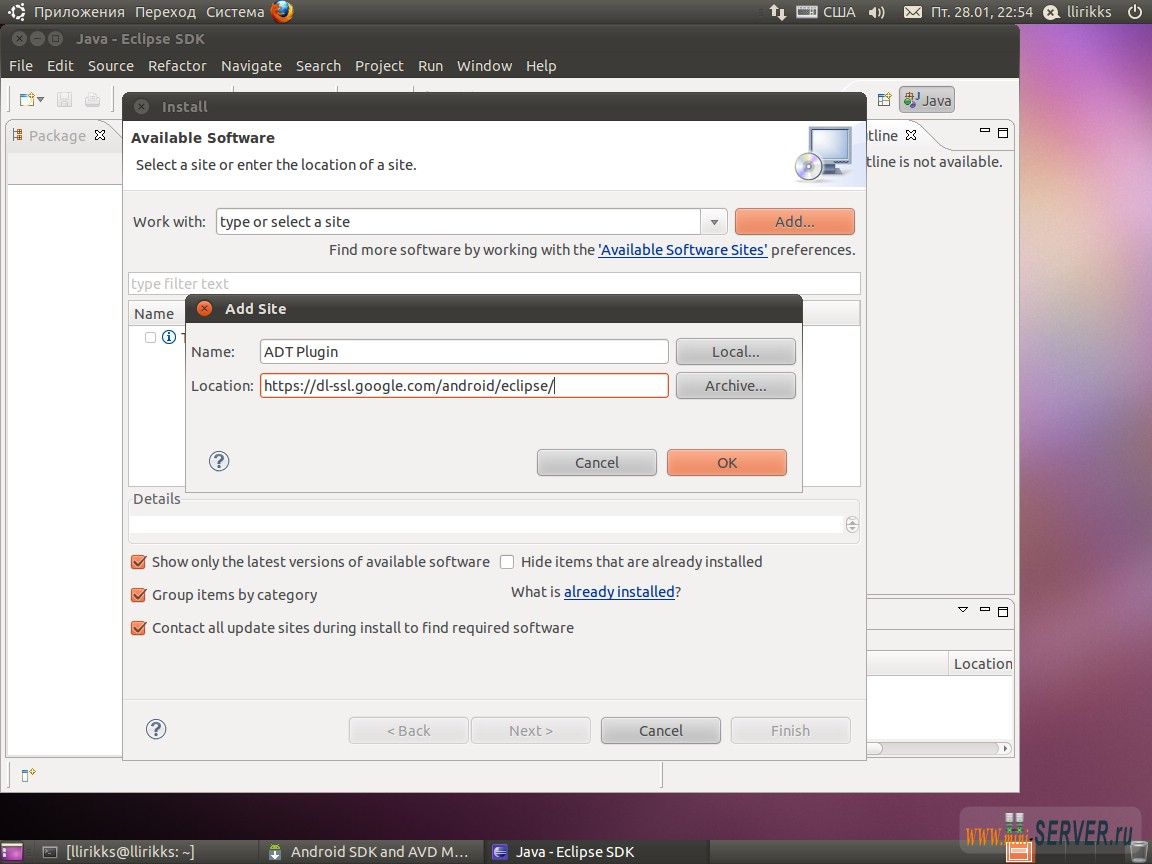Open the Navigate menu
This screenshot has height=864, width=1152.
coord(251,66)
